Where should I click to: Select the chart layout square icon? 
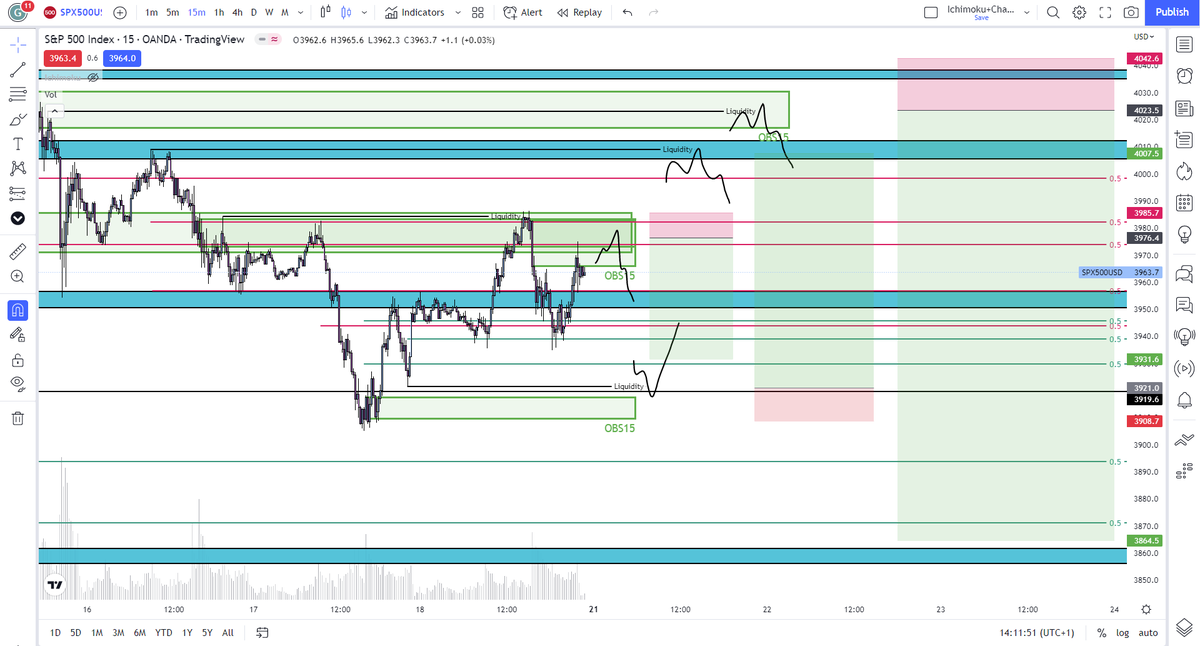coord(931,12)
